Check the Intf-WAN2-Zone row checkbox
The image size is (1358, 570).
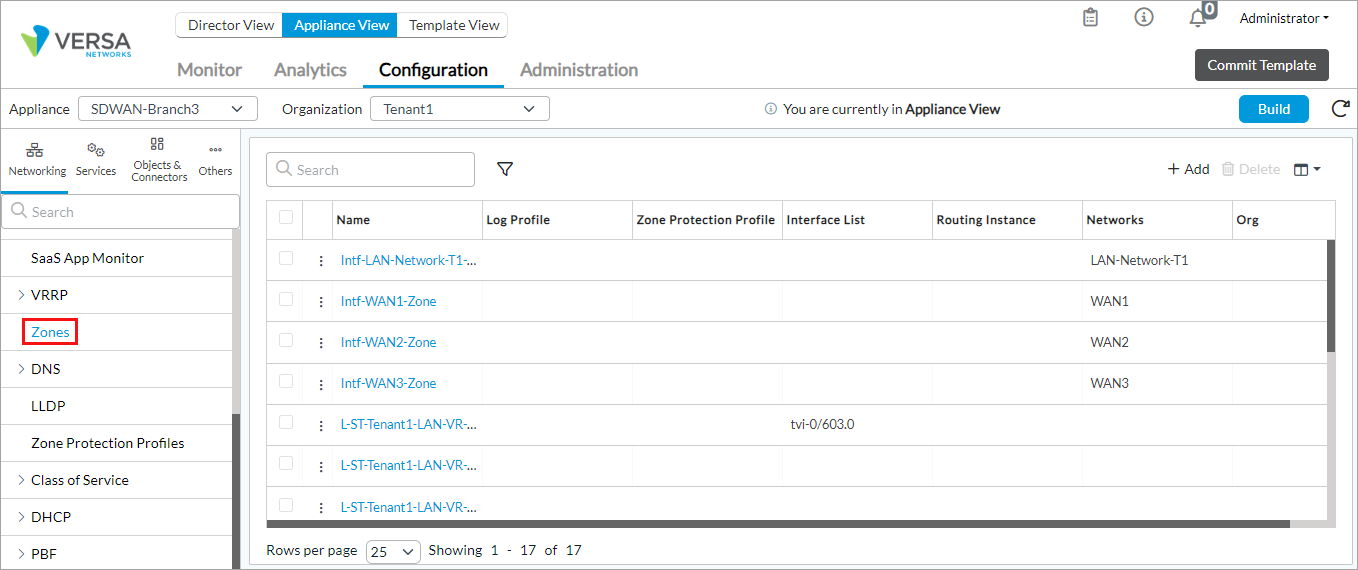click(286, 341)
